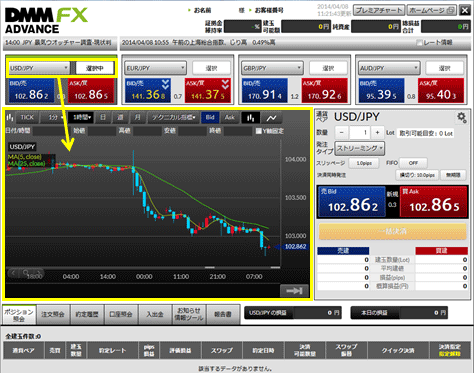The height and width of the screenshot is (373, 474).
Task: Switch chart to line graph icon
Action: click(271, 118)
